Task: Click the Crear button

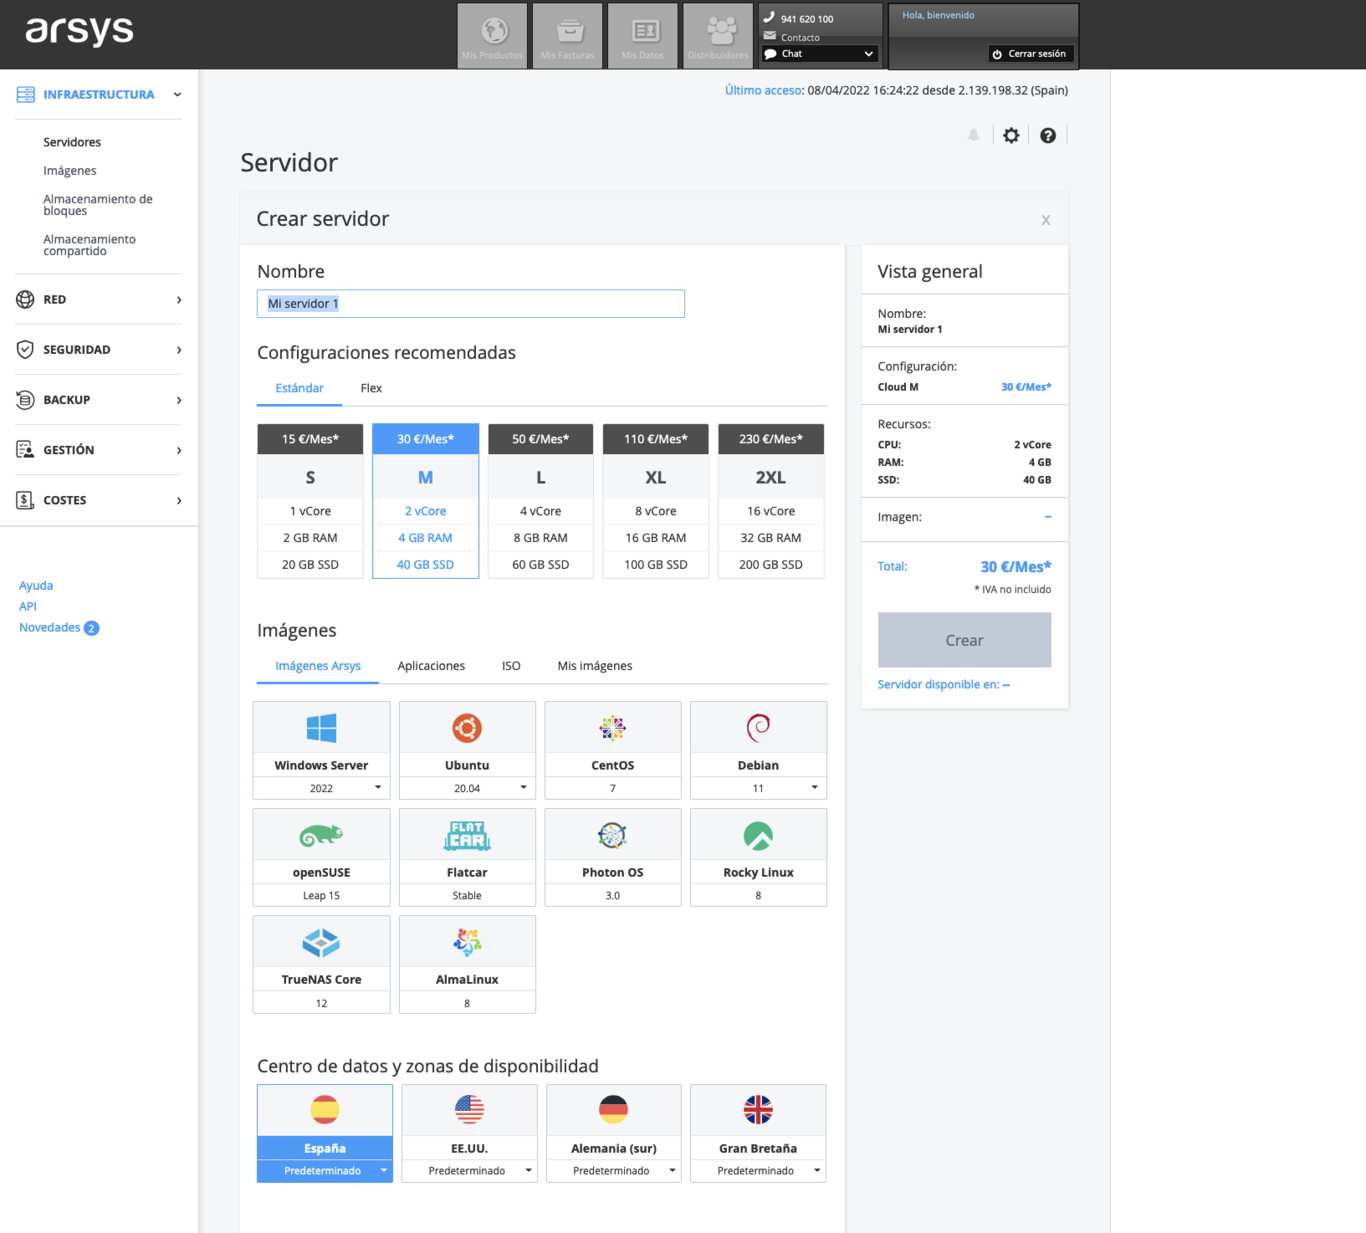Action: [x=964, y=640]
